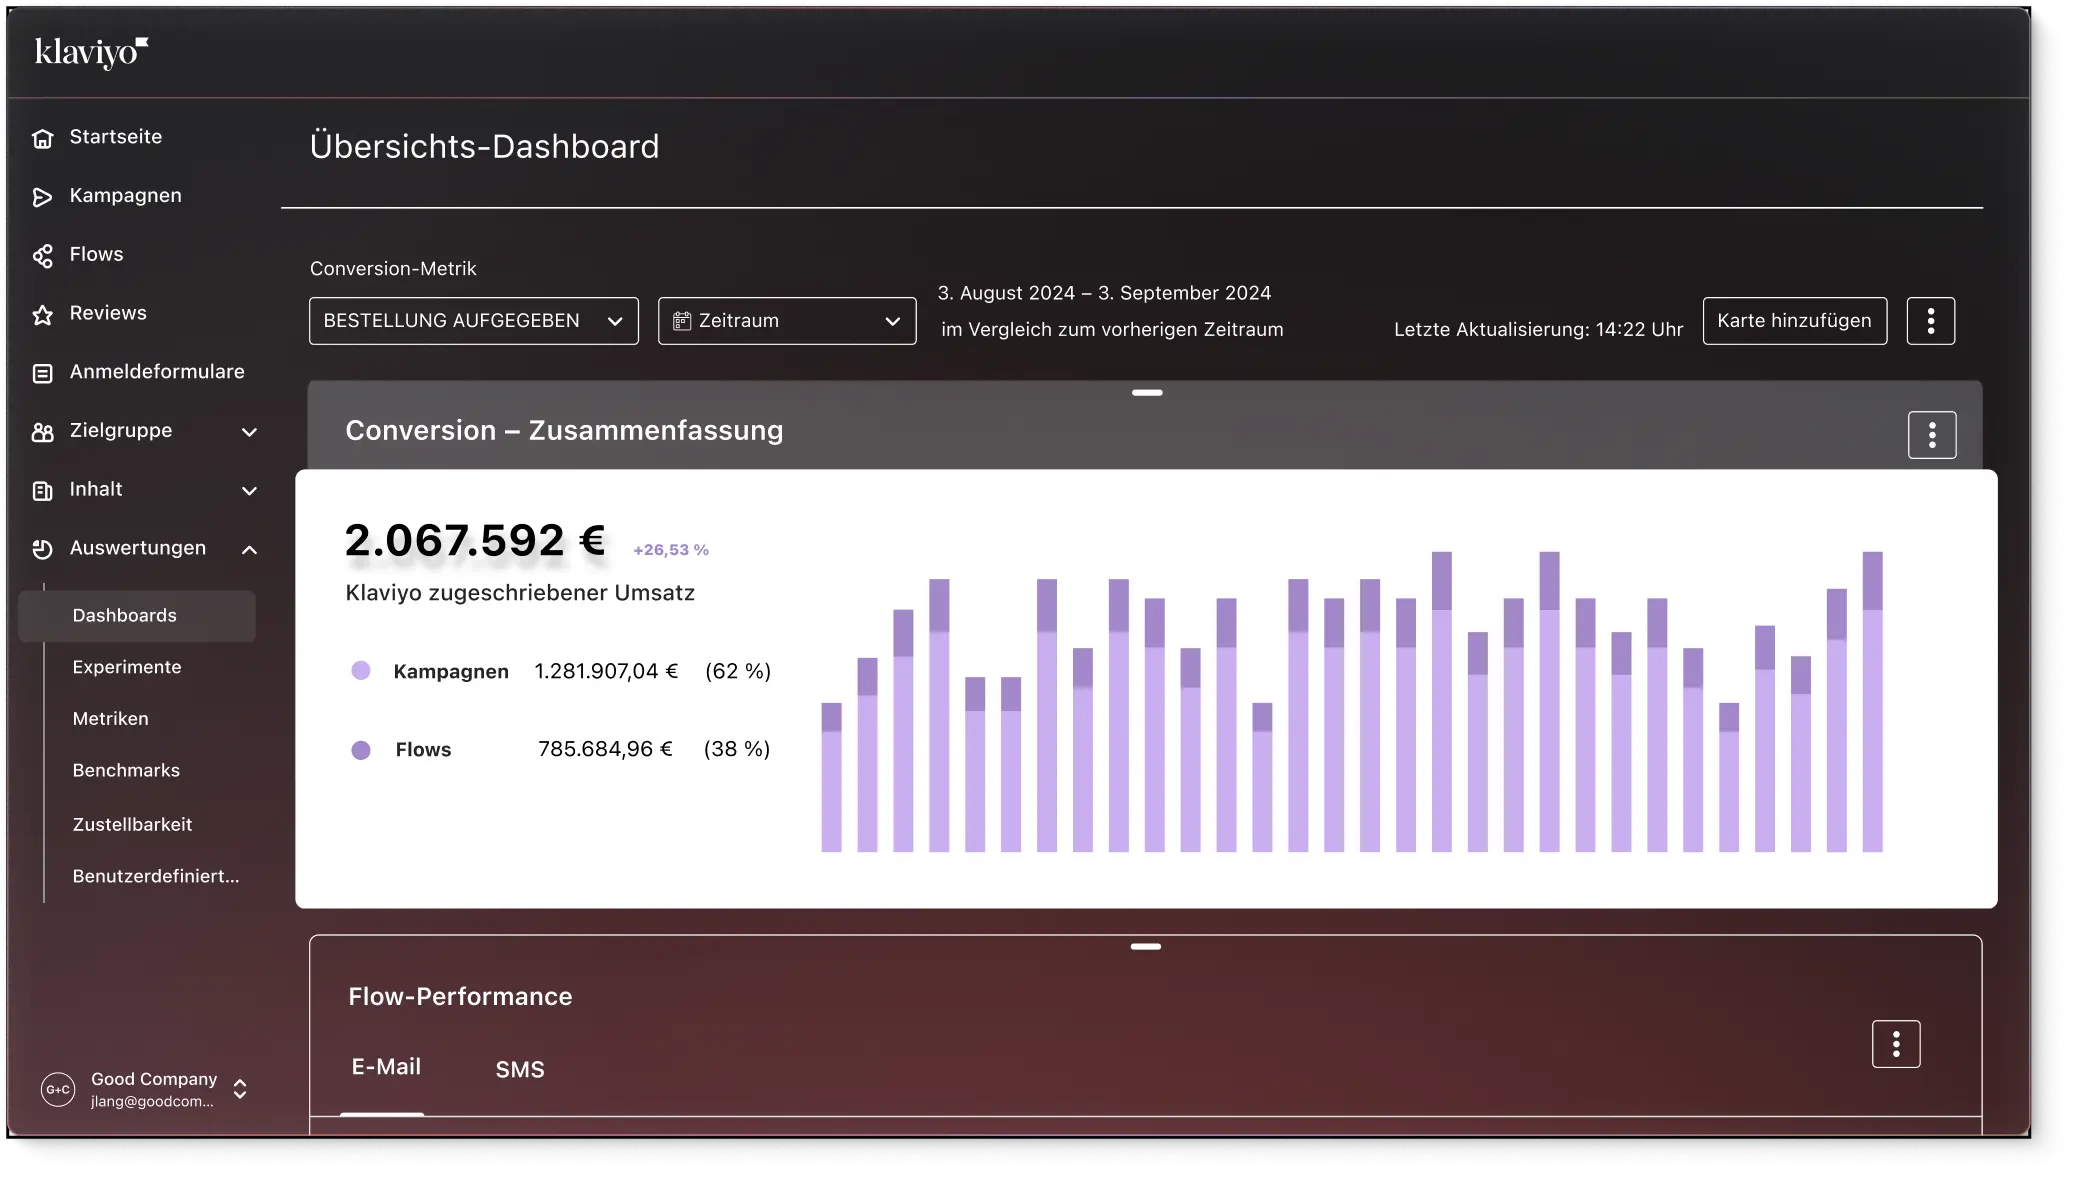Open the Zeitraum date range dropdown

click(786, 321)
